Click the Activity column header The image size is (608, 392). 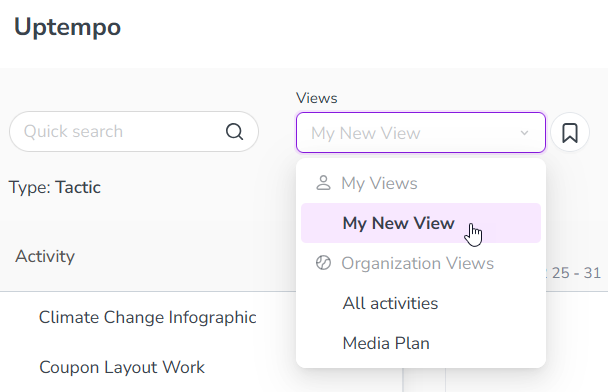pos(45,256)
